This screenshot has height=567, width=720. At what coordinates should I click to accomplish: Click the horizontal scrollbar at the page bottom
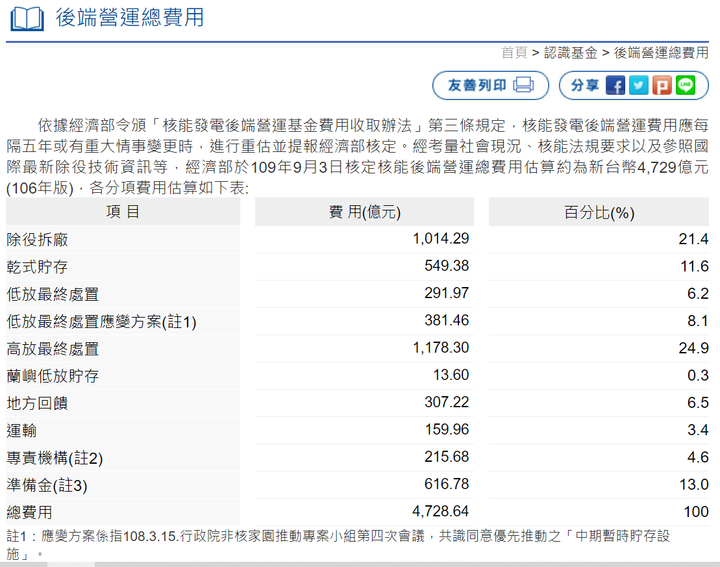point(360,564)
